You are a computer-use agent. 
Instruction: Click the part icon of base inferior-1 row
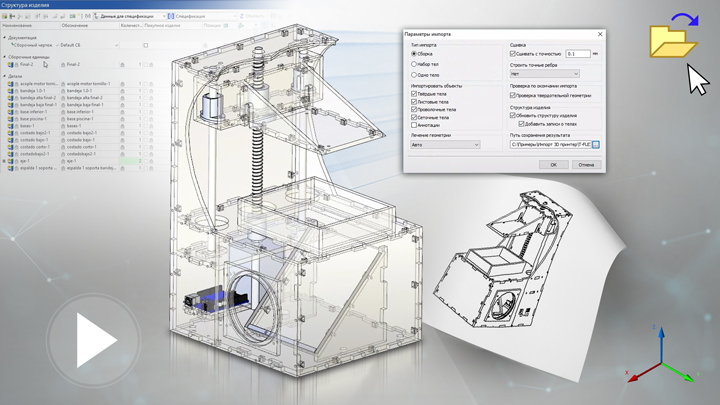pos(11,112)
